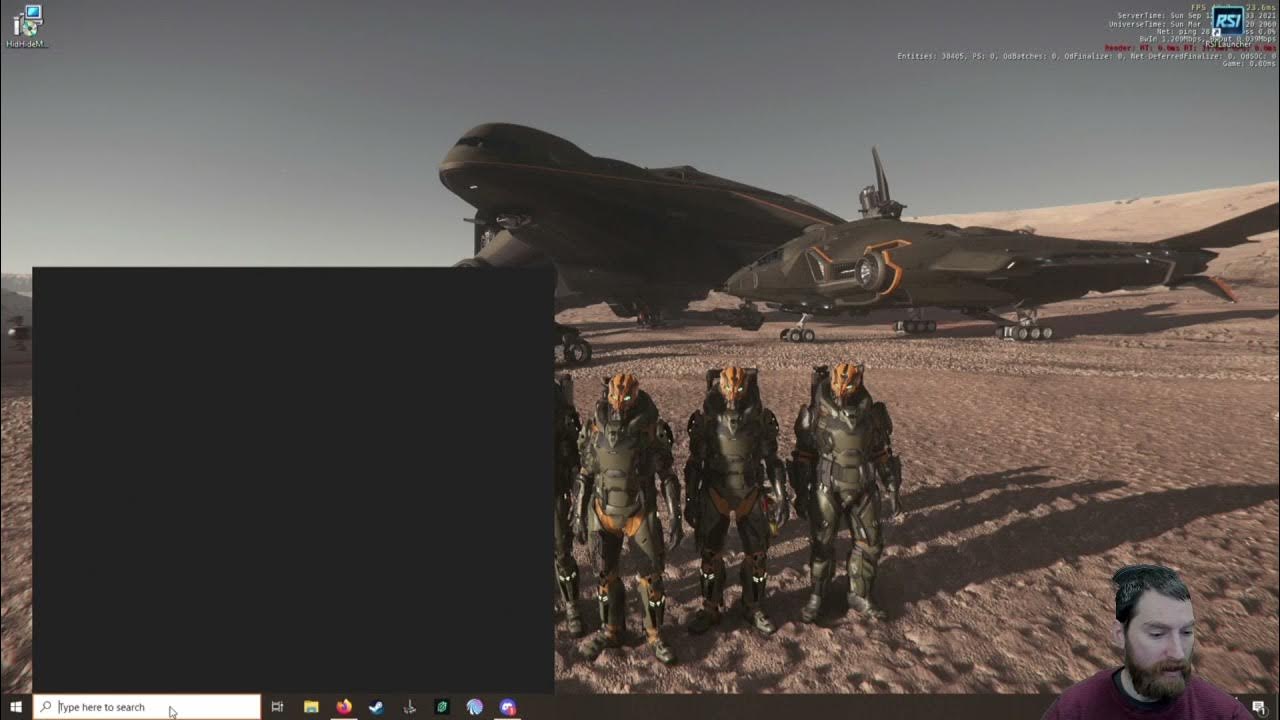This screenshot has width=1280, height=720.
Task: Open the desktop shortcut labeled HidH-deM
Action: click(26, 27)
